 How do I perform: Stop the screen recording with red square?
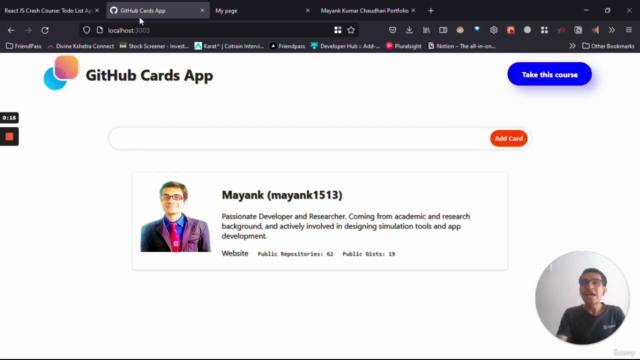(9, 137)
